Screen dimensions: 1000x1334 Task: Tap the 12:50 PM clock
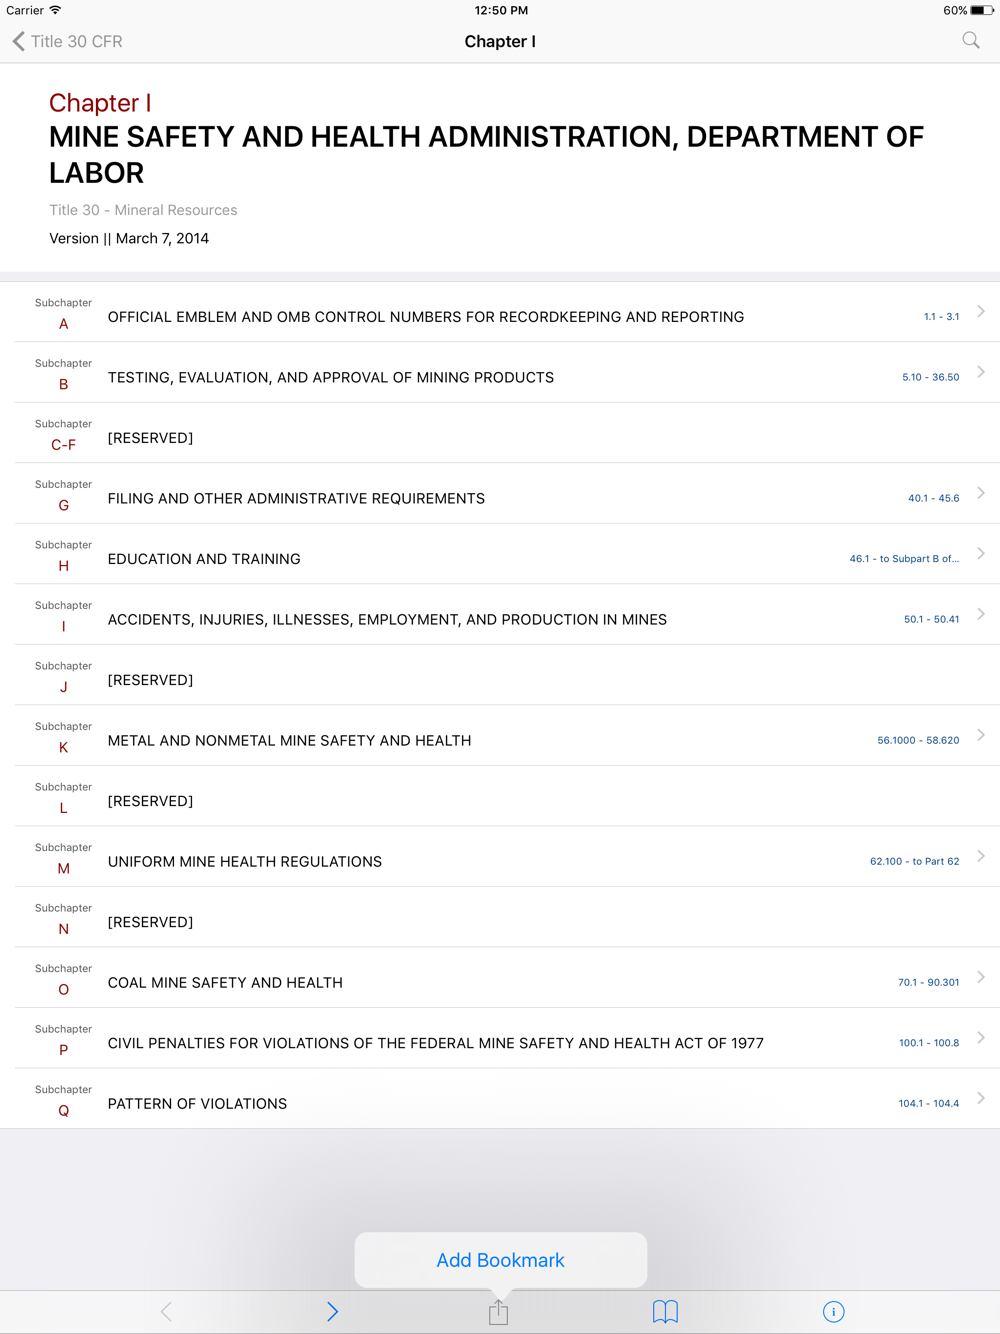click(x=501, y=10)
